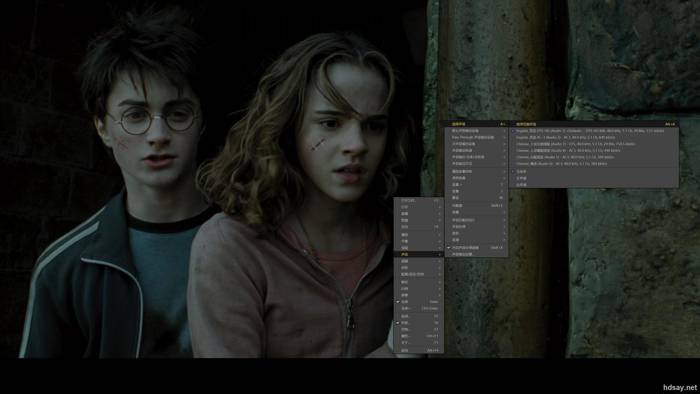Open the hdsay.net watermark link

tap(679, 387)
